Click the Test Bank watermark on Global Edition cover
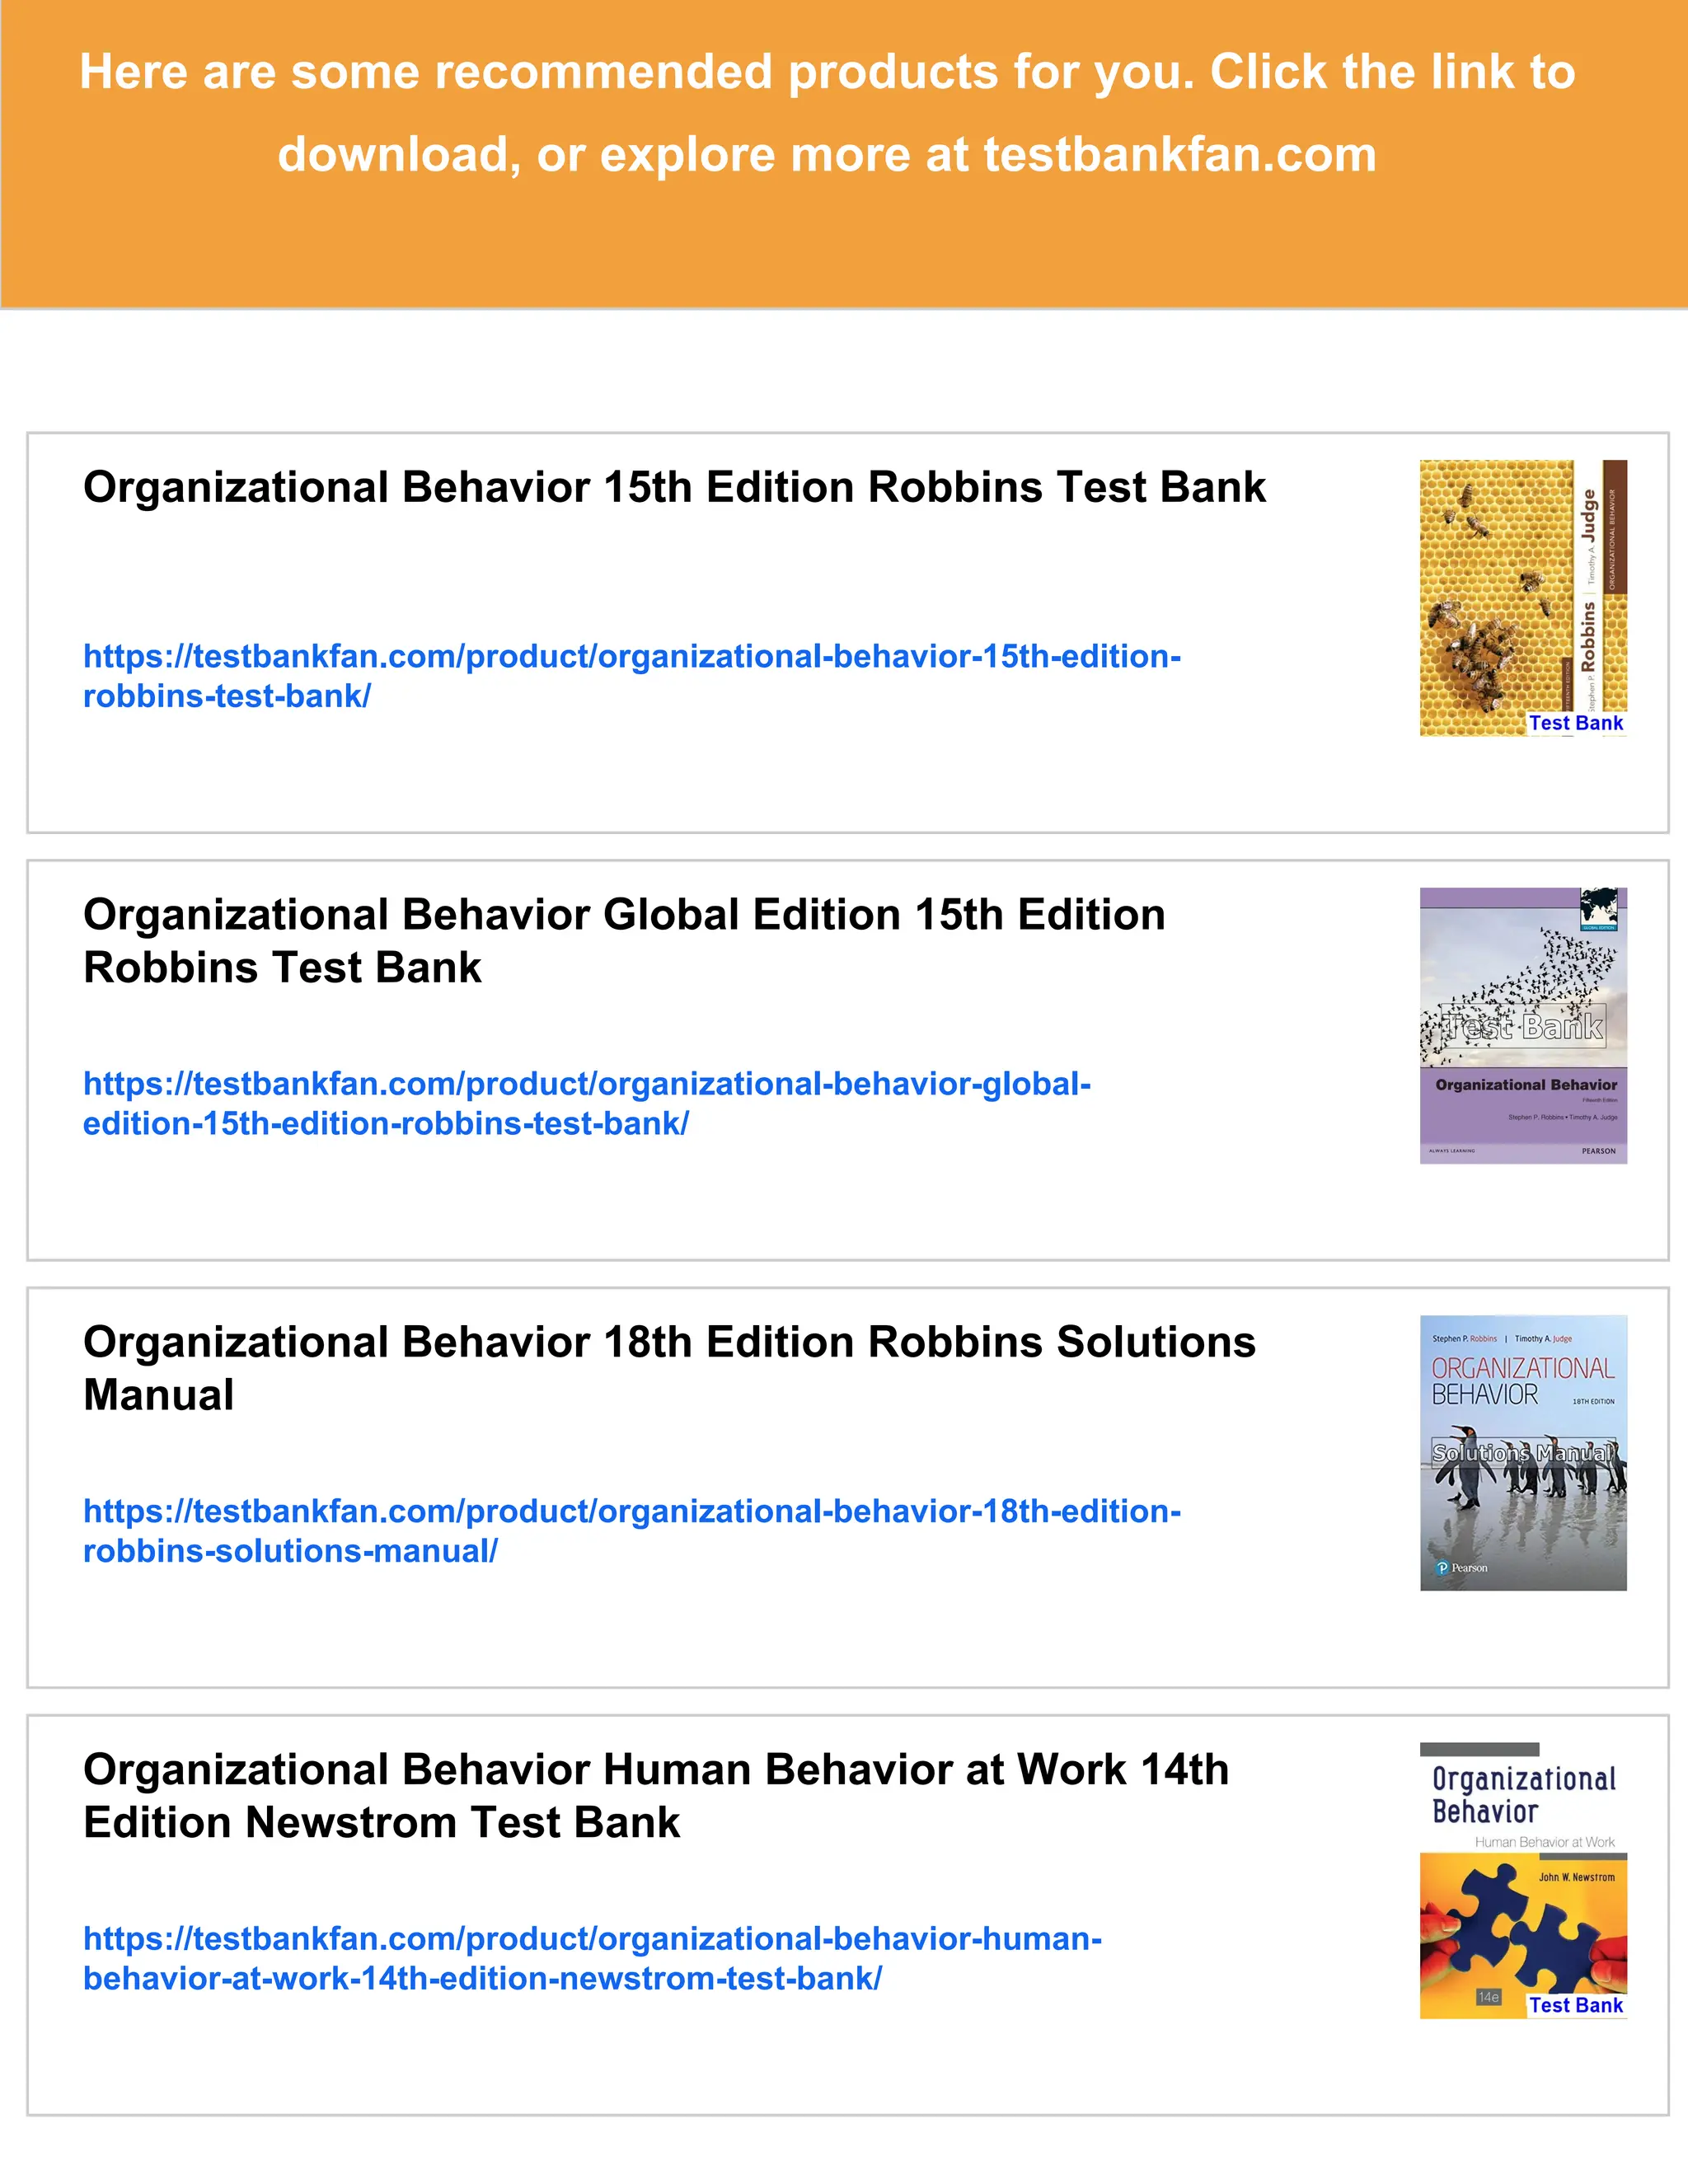This screenshot has width=1688, height=2184. (x=1522, y=1027)
